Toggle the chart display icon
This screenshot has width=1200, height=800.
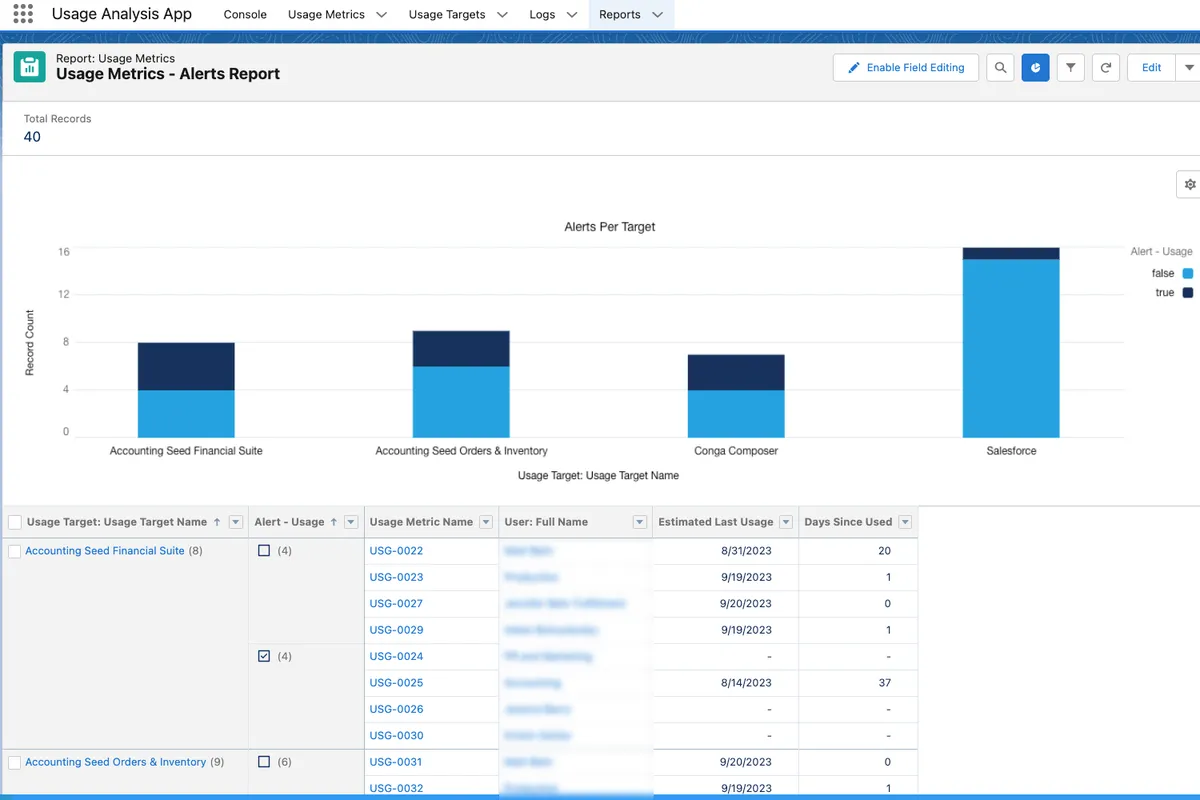click(1035, 67)
